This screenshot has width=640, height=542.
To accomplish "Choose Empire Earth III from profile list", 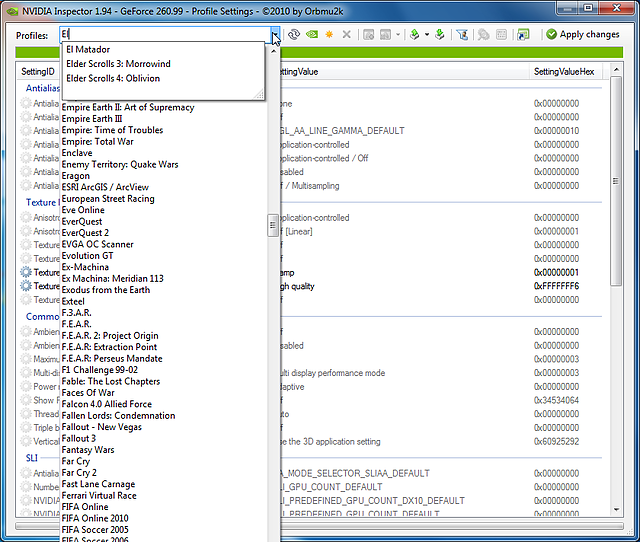I will 92,119.
